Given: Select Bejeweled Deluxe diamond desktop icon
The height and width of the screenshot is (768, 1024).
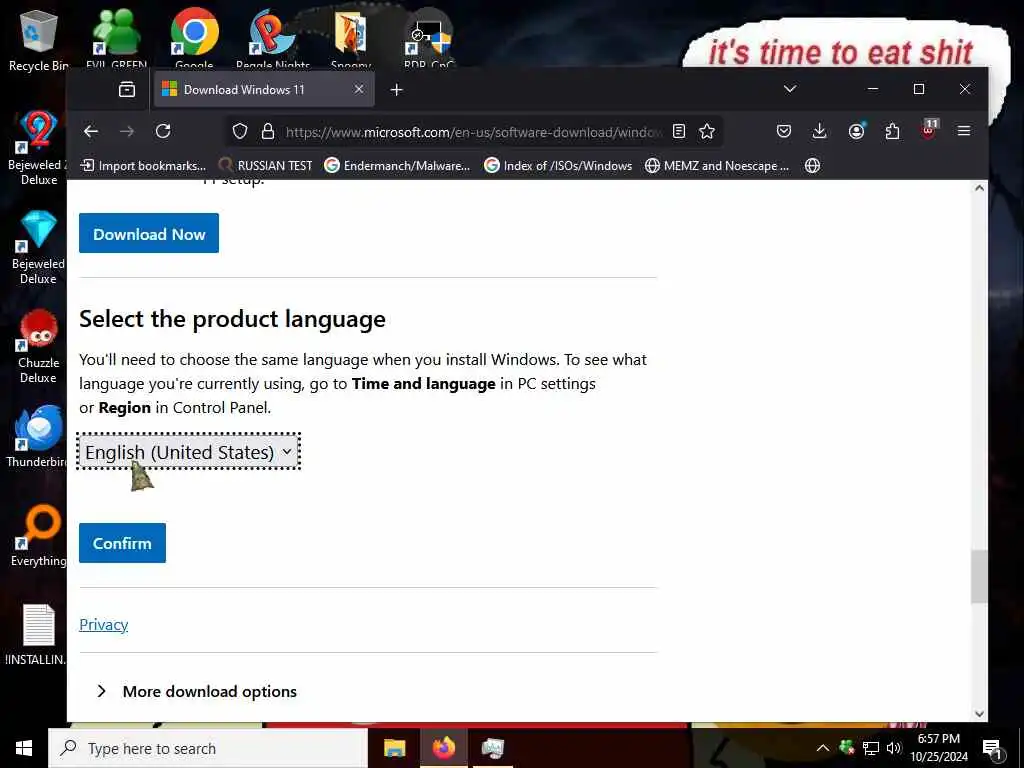Looking at the screenshot, I should [38, 247].
